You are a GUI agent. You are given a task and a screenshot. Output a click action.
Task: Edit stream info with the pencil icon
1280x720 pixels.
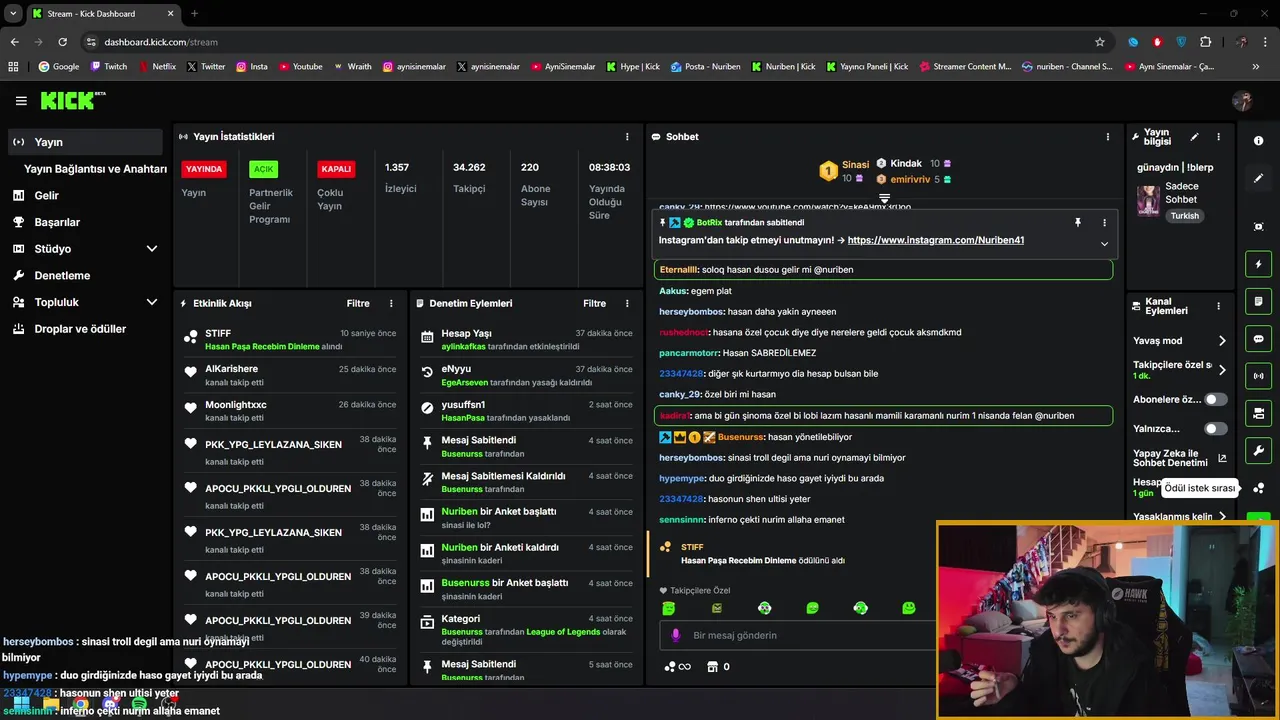pyautogui.click(x=1194, y=137)
